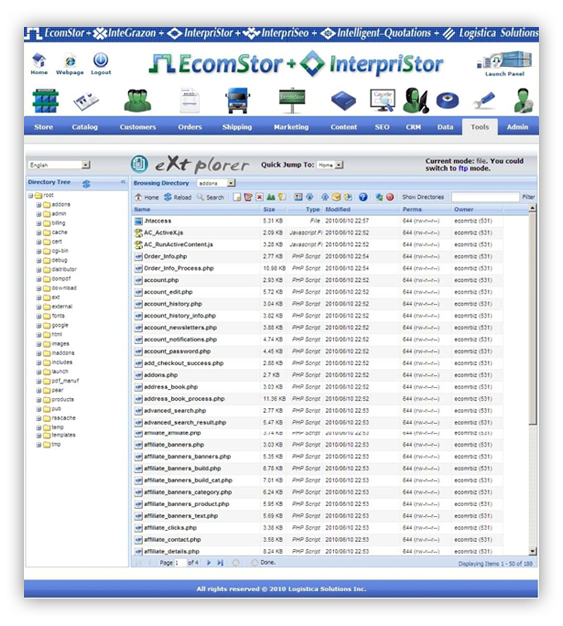
Task: Click the red round logout toolbar icon
Action: [x=390, y=197]
